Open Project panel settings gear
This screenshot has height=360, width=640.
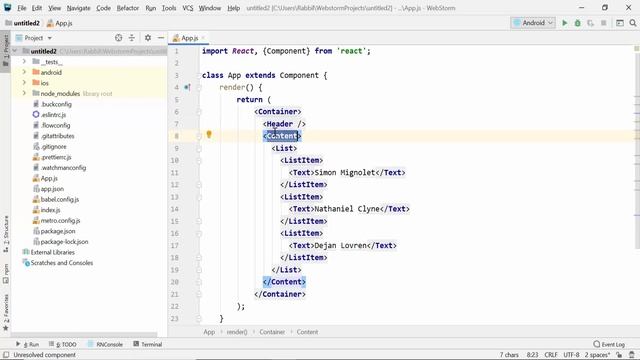coord(148,38)
